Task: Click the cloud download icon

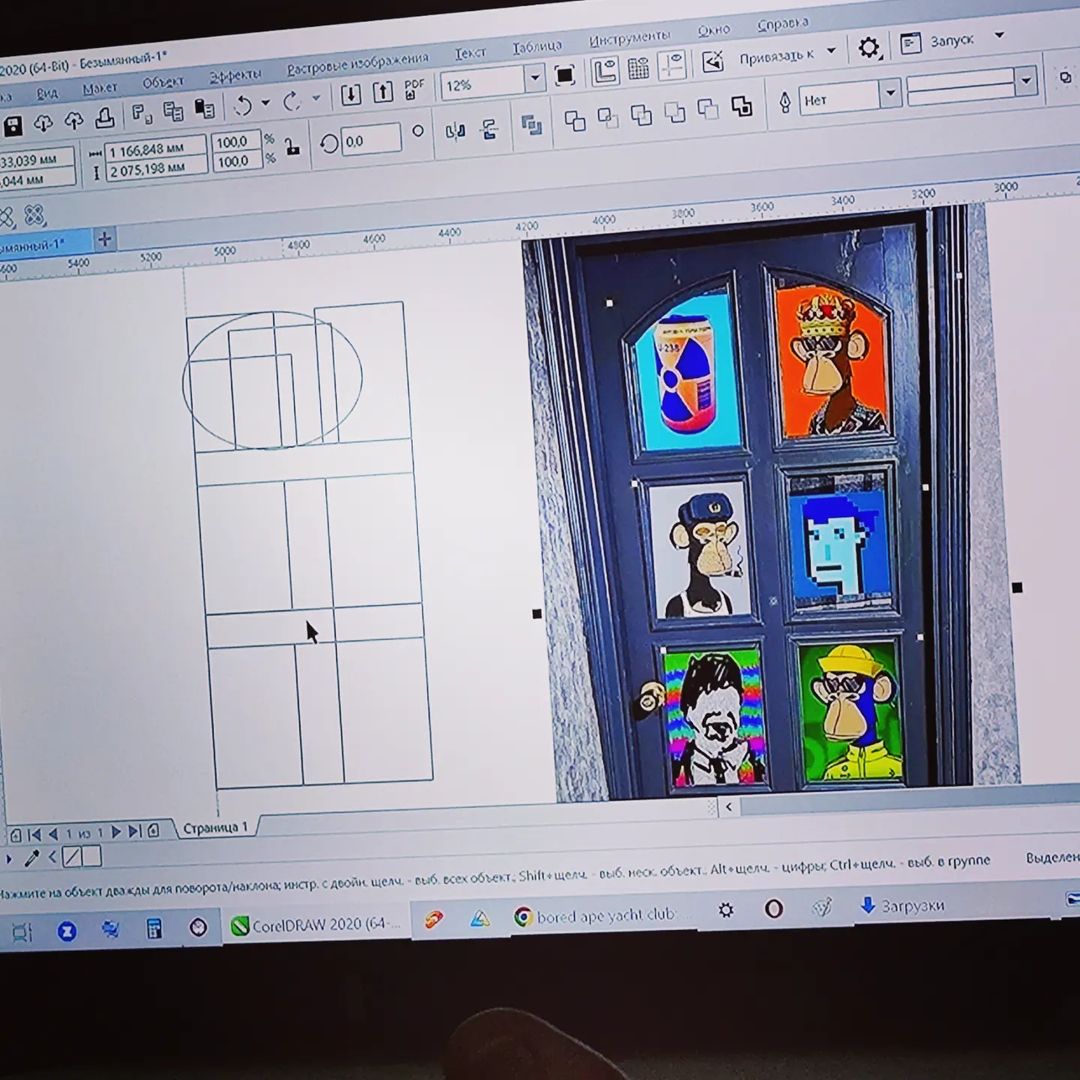Action: [43, 123]
